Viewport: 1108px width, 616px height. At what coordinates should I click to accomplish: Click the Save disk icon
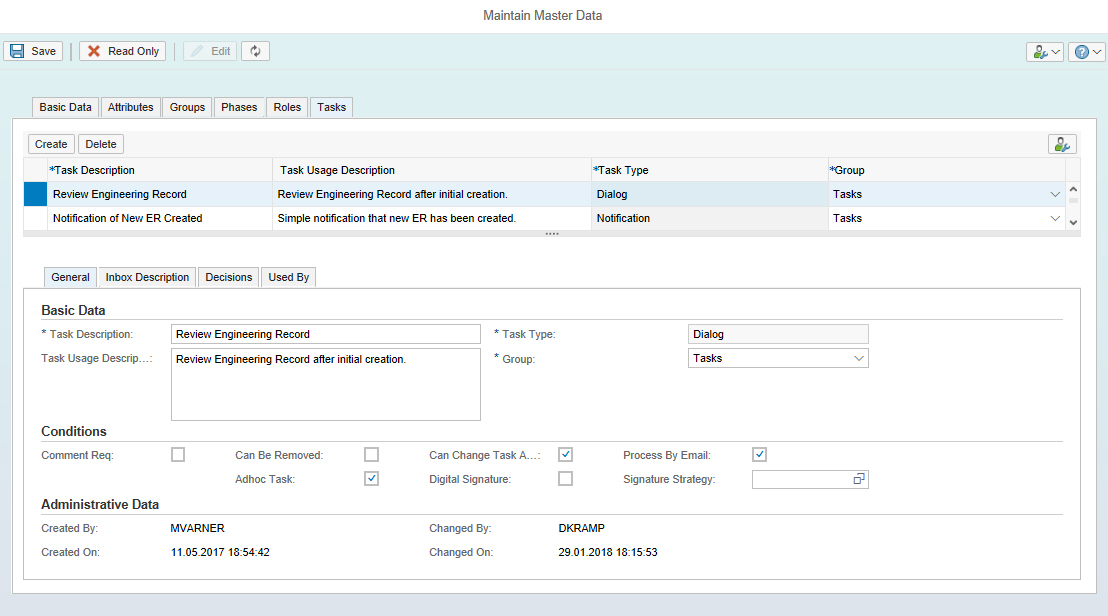pyautogui.click(x=17, y=51)
